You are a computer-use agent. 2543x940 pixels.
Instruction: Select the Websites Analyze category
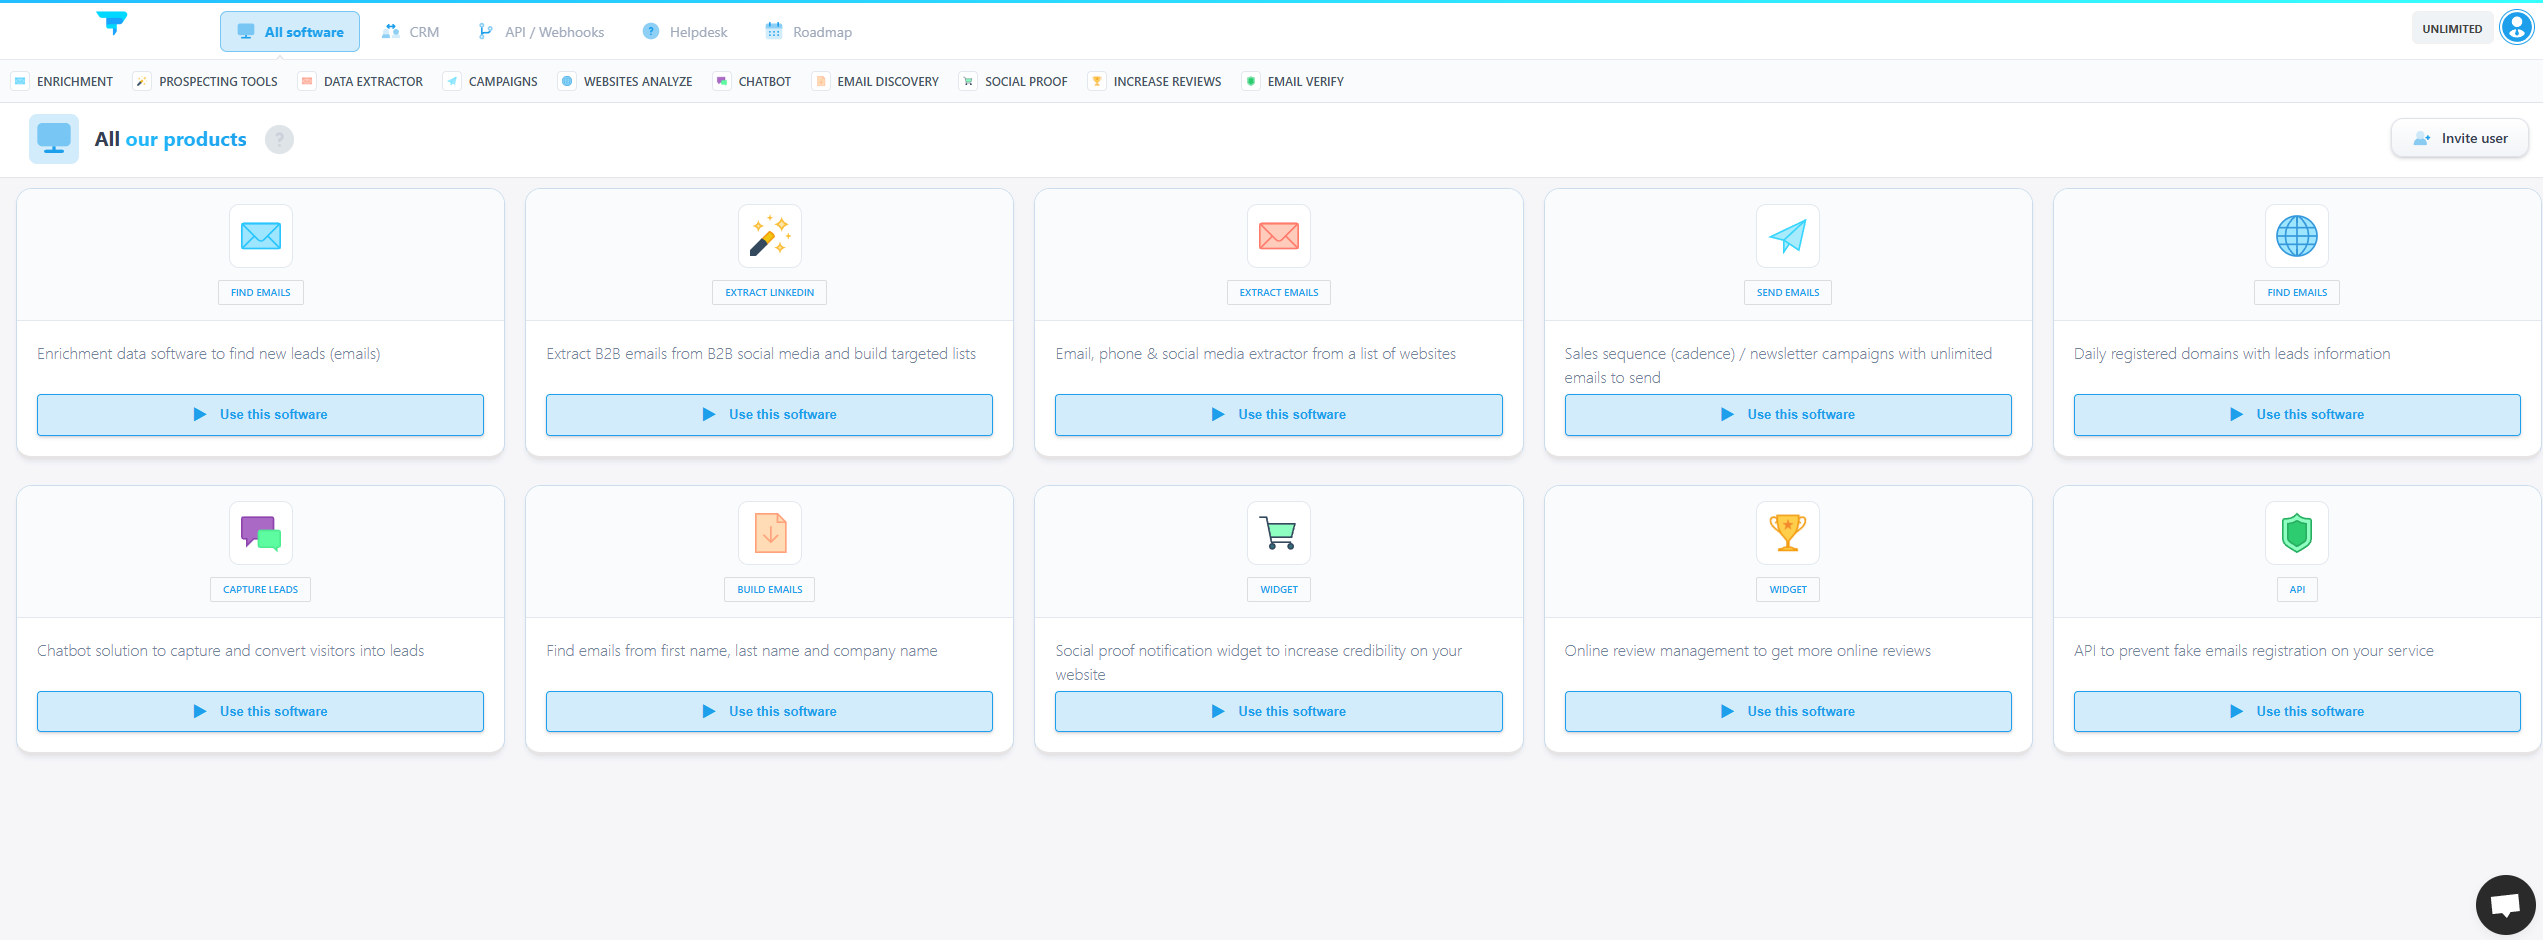626,81
